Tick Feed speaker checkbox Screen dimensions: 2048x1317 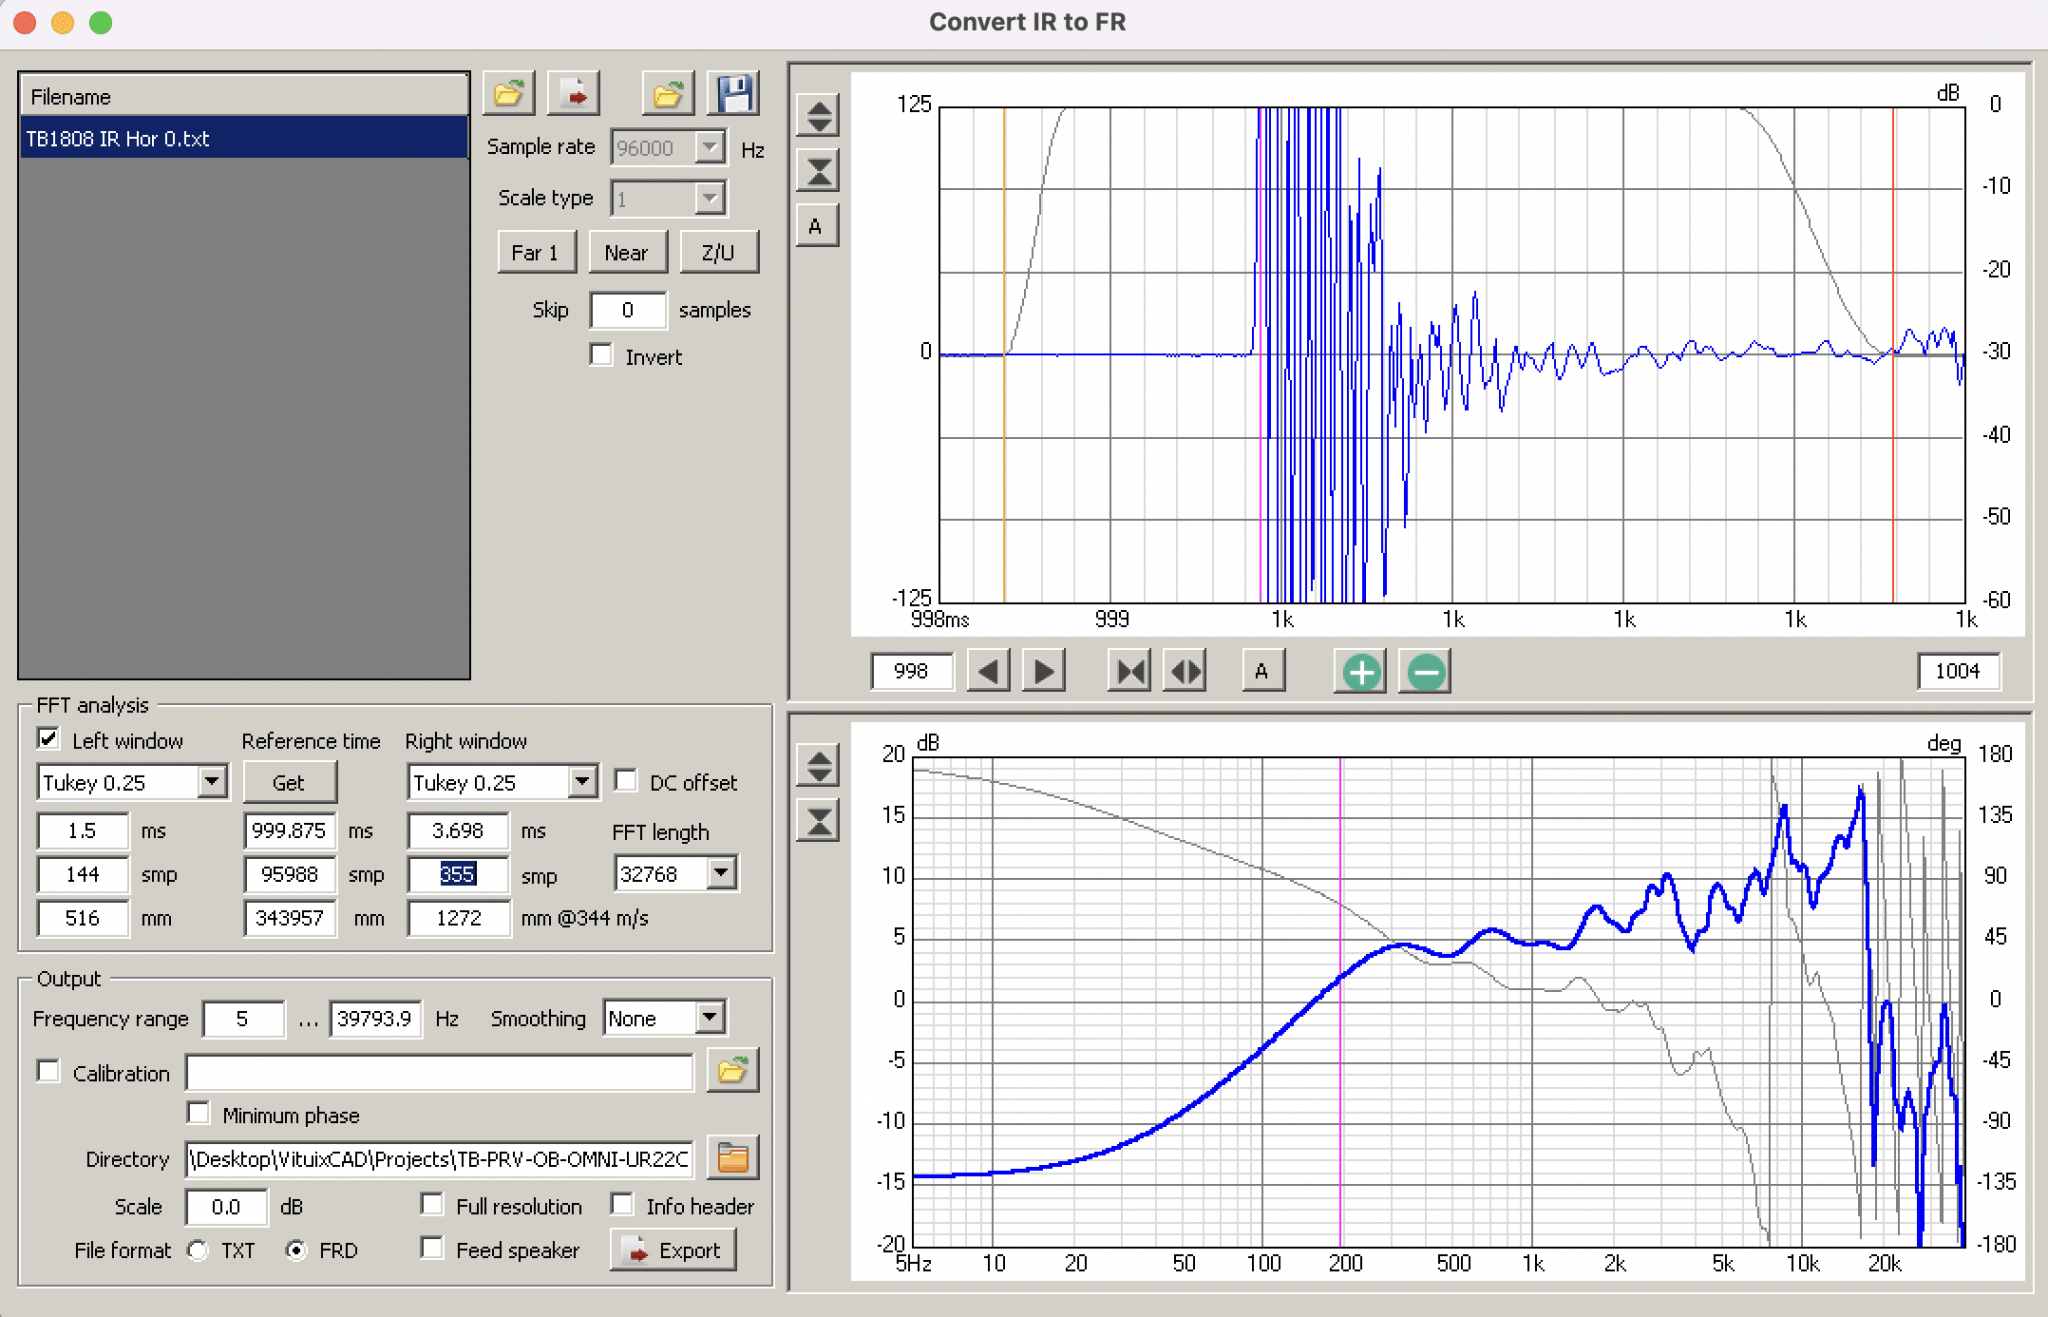(432, 1248)
